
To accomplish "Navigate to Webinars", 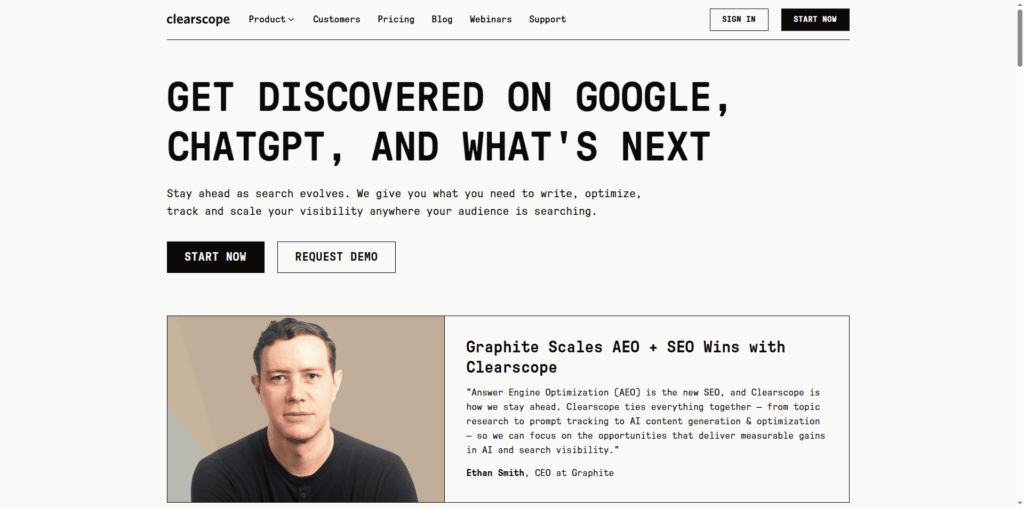I will [x=490, y=19].
